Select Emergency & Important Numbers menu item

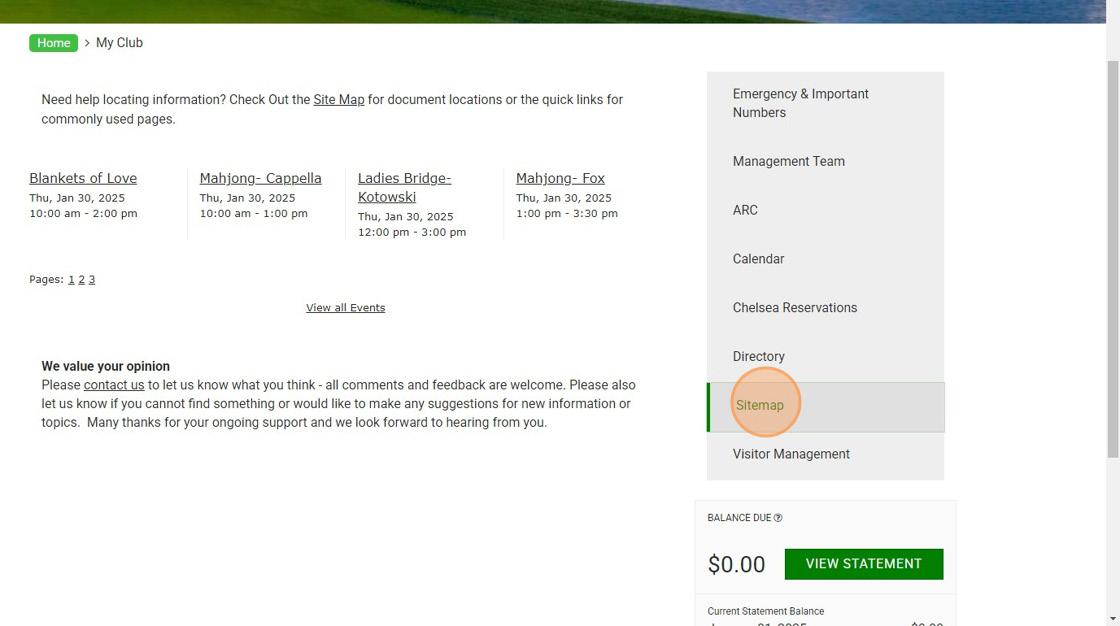(800, 103)
